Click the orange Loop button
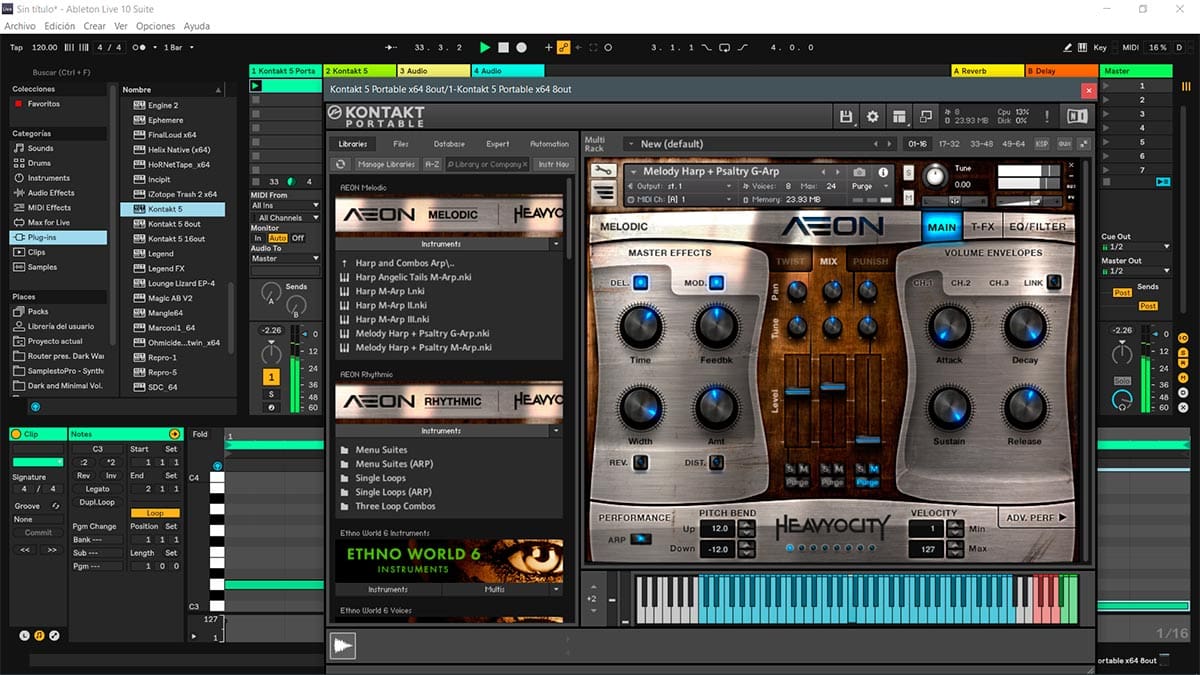 (x=155, y=513)
